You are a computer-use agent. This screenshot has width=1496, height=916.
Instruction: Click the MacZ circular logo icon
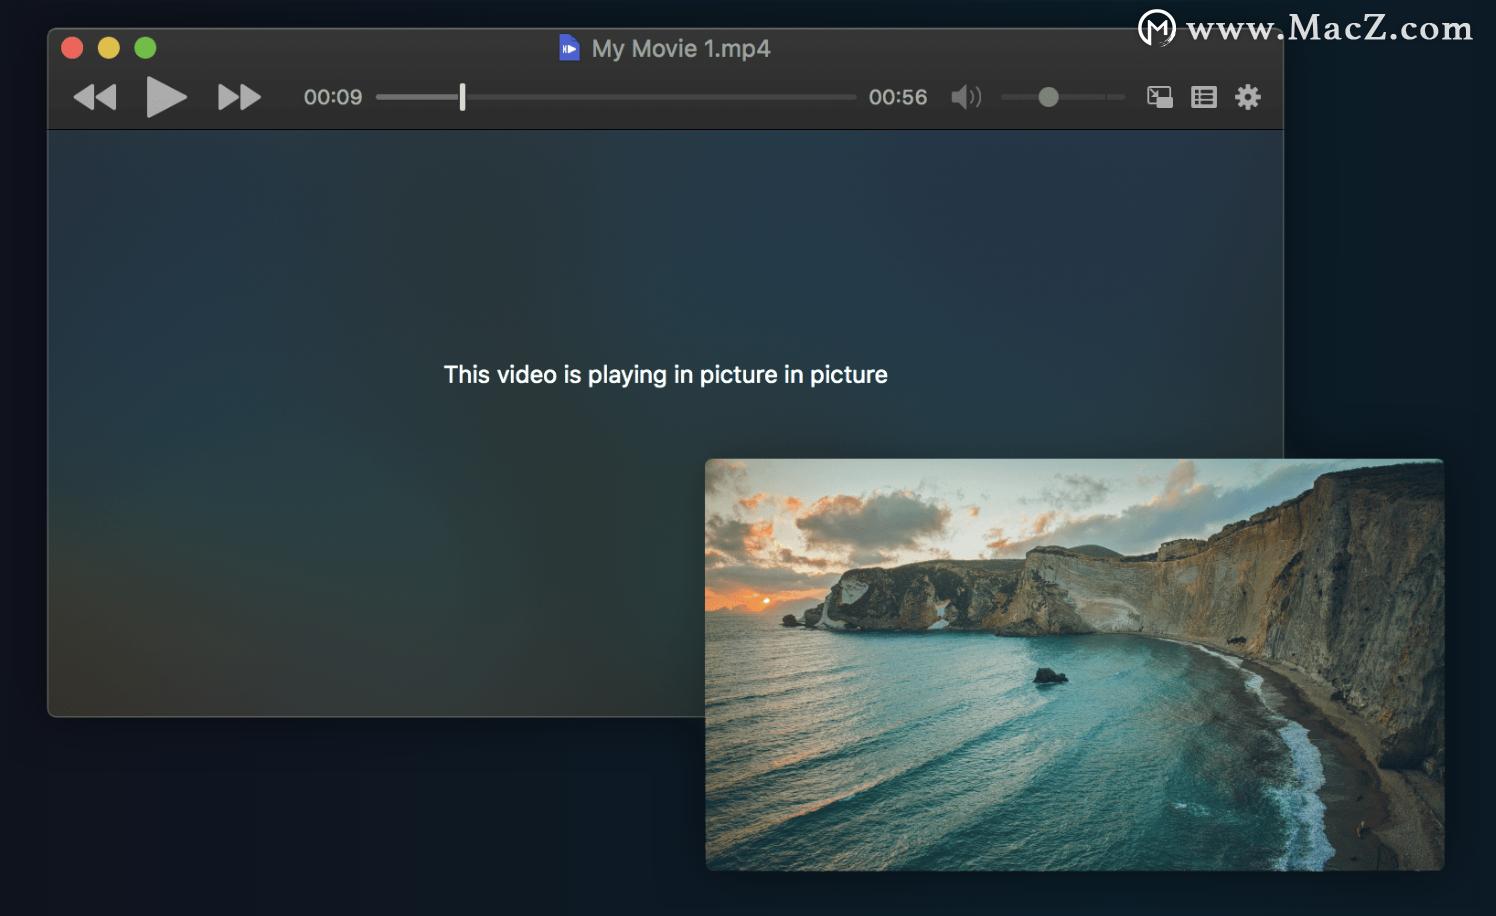pos(1157,28)
